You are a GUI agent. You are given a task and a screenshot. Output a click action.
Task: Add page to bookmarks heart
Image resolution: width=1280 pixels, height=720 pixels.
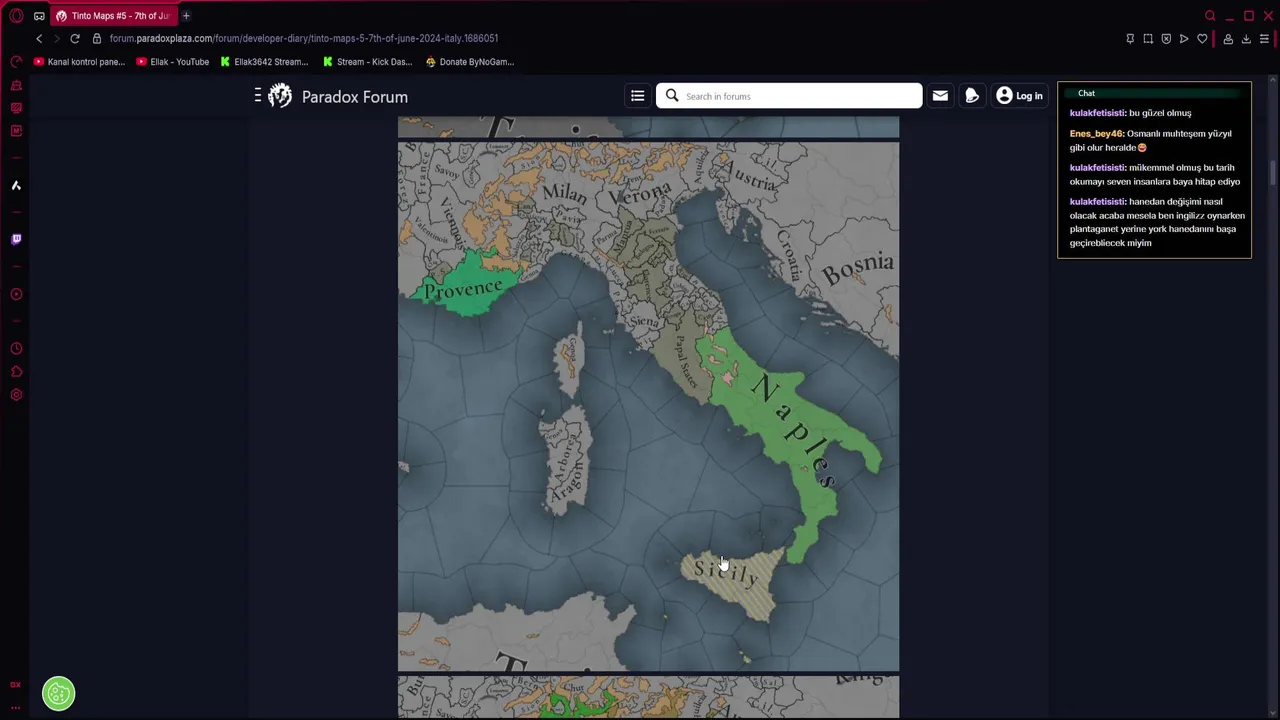[x=1202, y=39]
